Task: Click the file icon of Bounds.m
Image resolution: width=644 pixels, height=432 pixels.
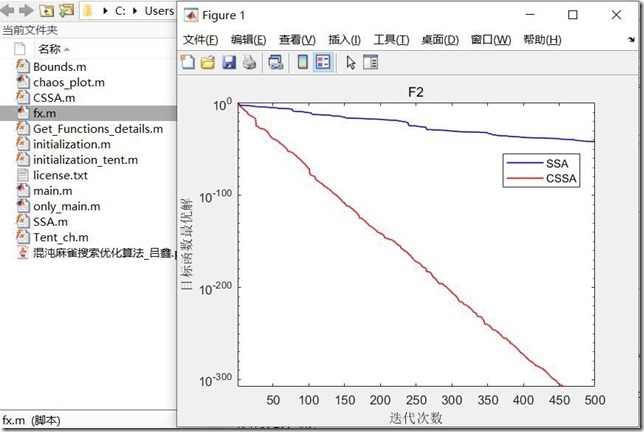Action: tap(23, 66)
